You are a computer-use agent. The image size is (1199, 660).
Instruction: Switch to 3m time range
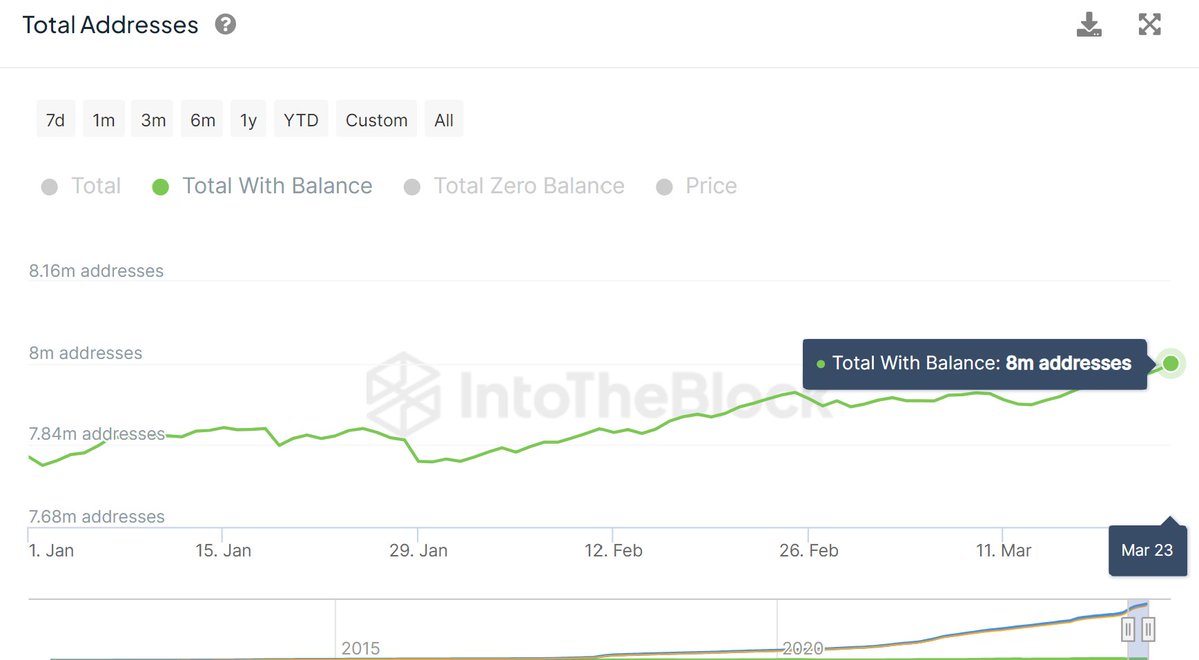(x=153, y=120)
